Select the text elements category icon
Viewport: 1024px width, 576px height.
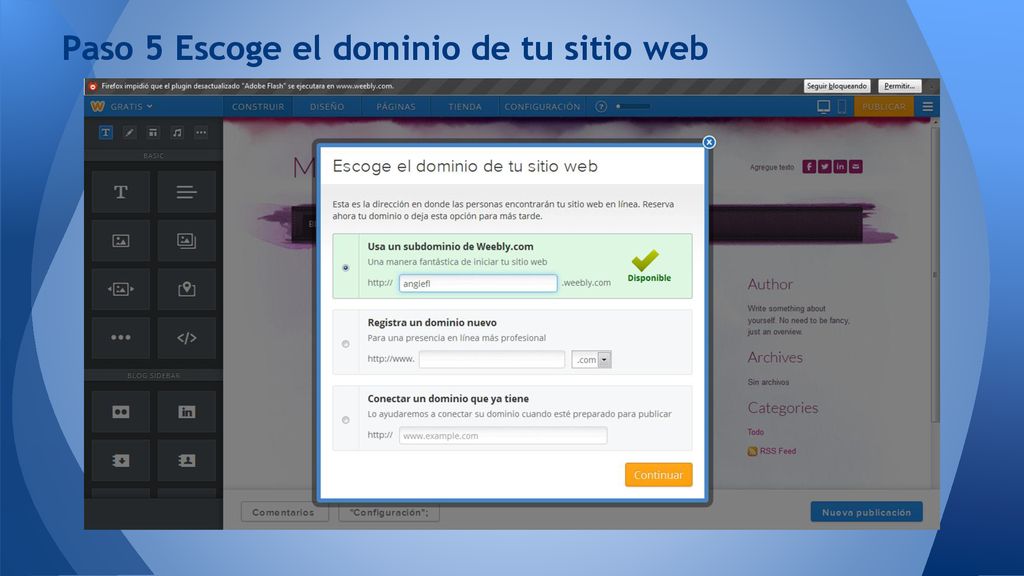(105, 133)
